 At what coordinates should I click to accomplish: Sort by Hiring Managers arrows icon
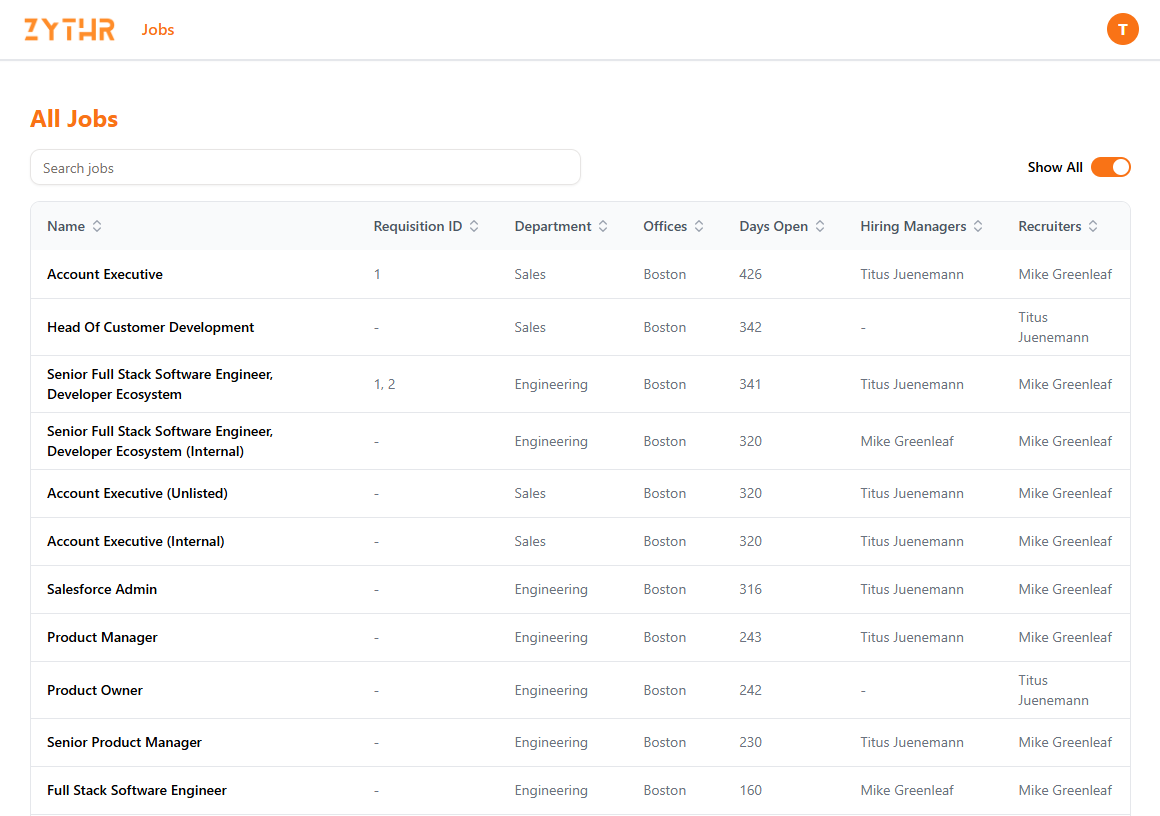(x=978, y=227)
